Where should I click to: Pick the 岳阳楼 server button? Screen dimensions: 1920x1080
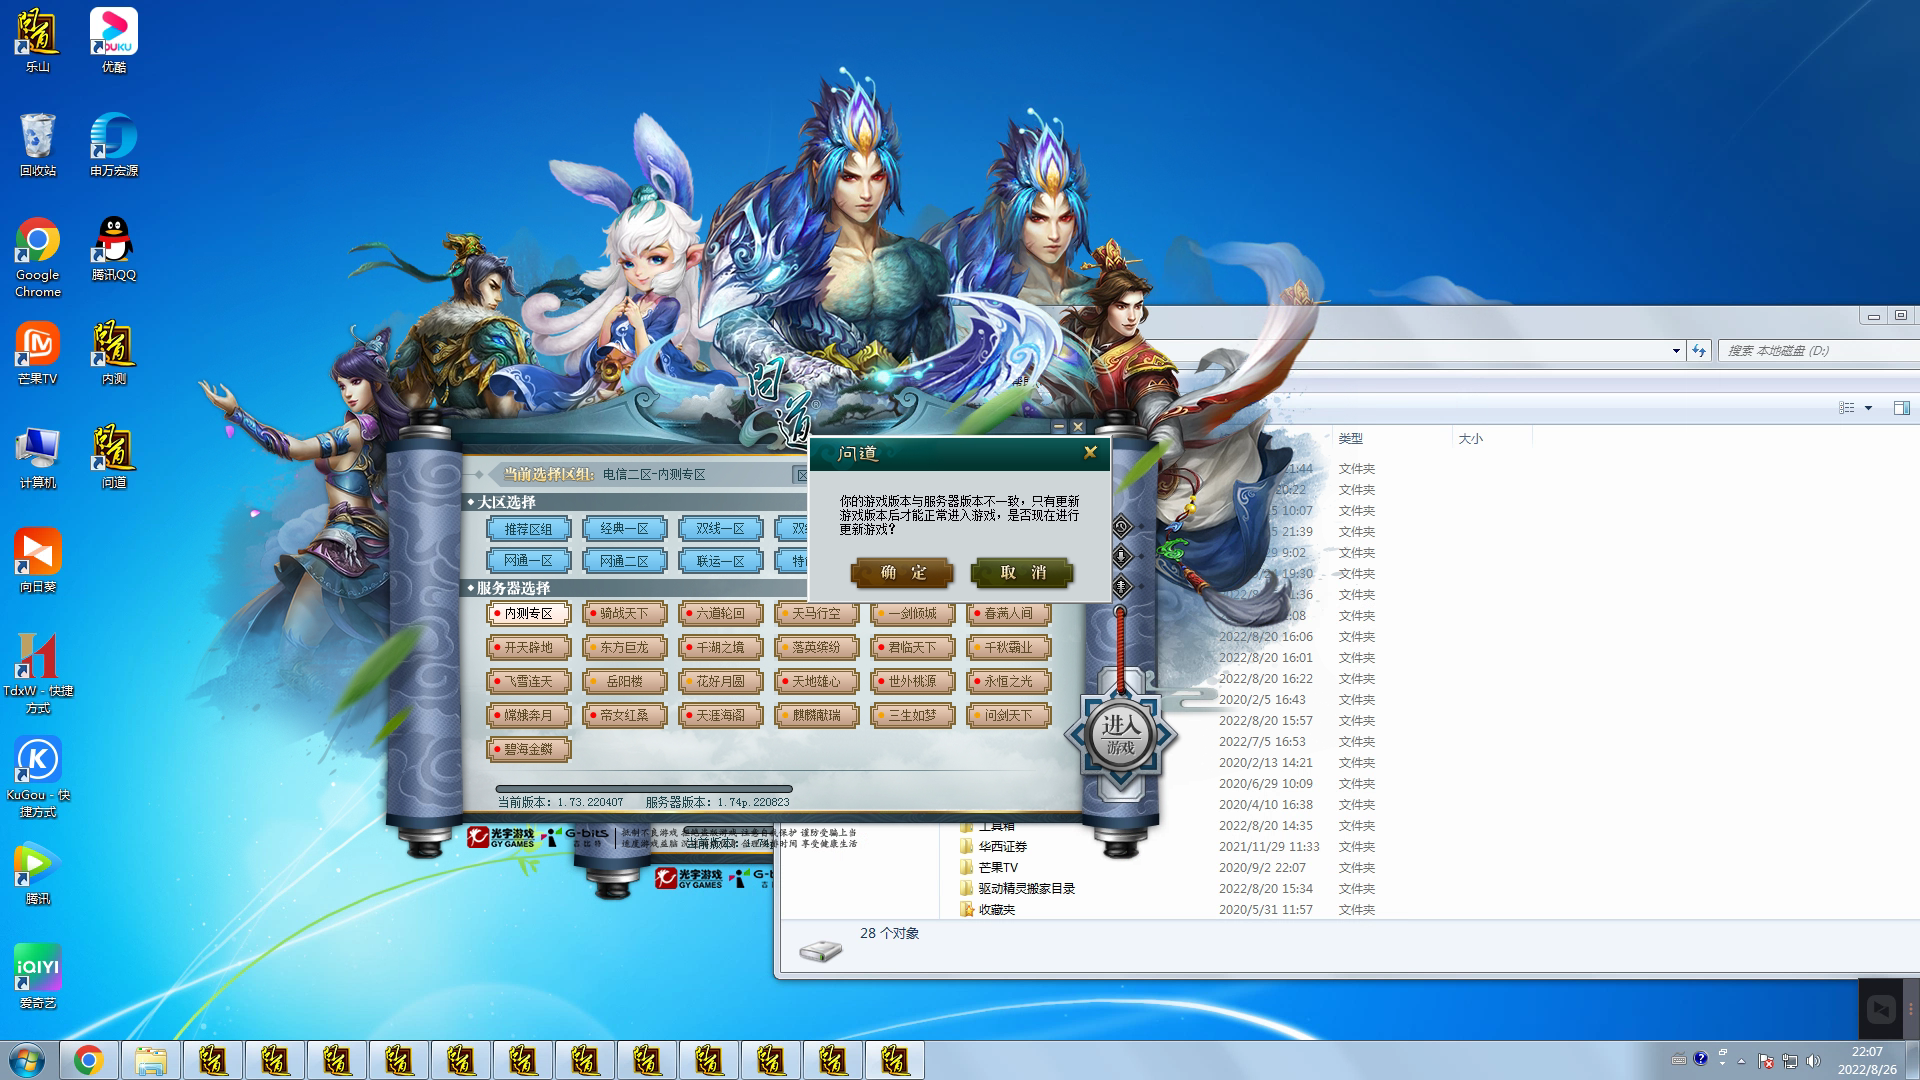(x=624, y=681)
